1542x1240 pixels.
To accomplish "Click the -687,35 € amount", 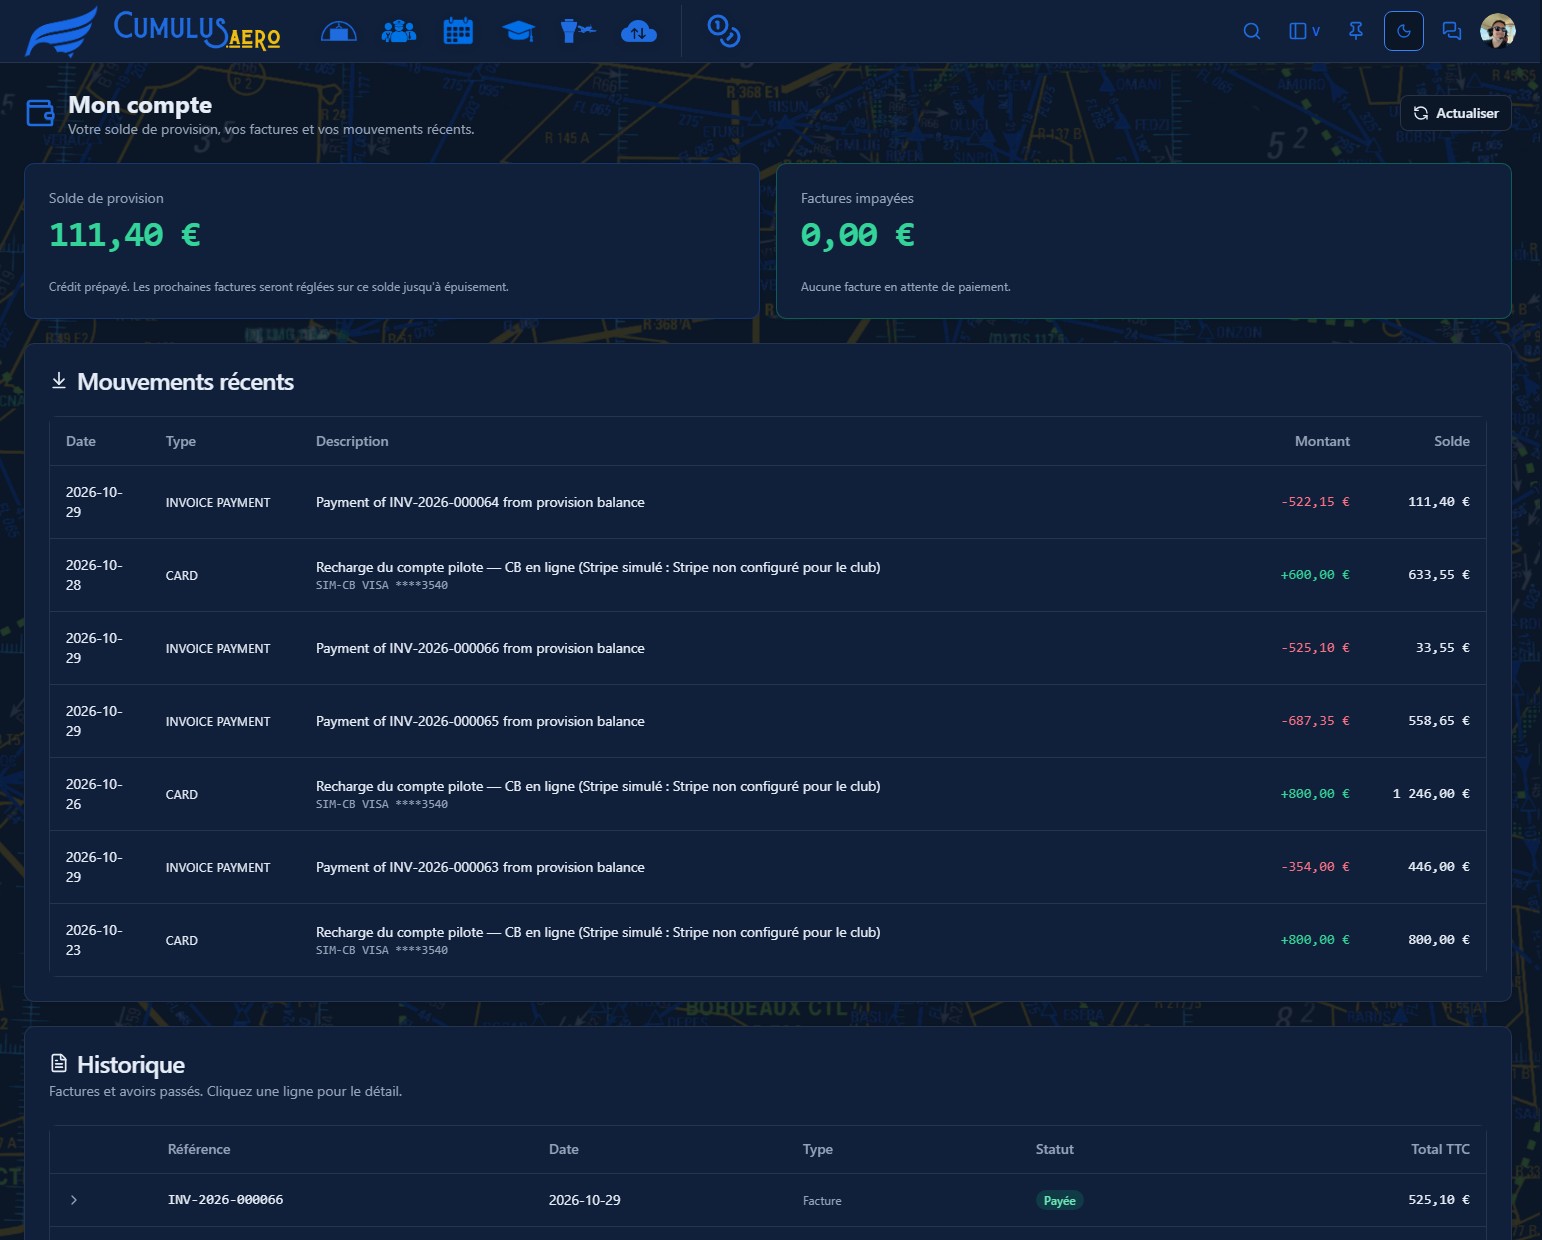I will (x=1315, y=721).
